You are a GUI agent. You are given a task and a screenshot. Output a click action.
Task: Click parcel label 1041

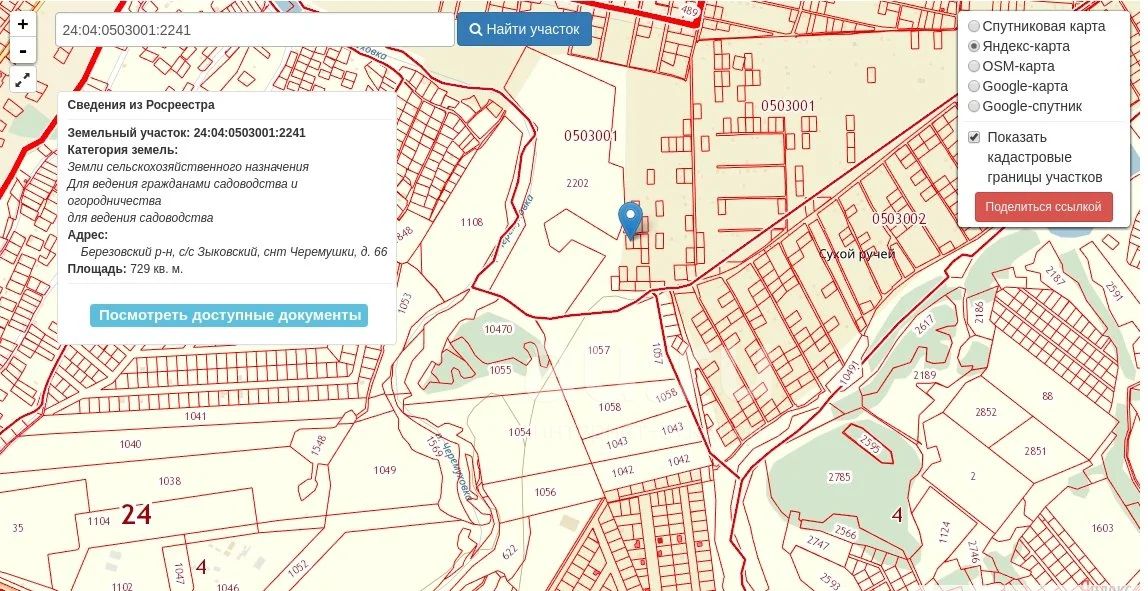point(195,416)
